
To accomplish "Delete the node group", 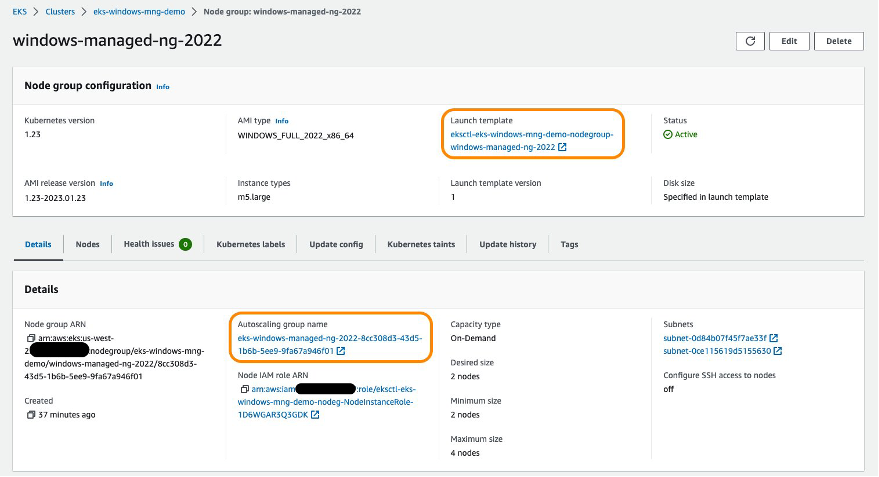I will (x=839, y=41).
